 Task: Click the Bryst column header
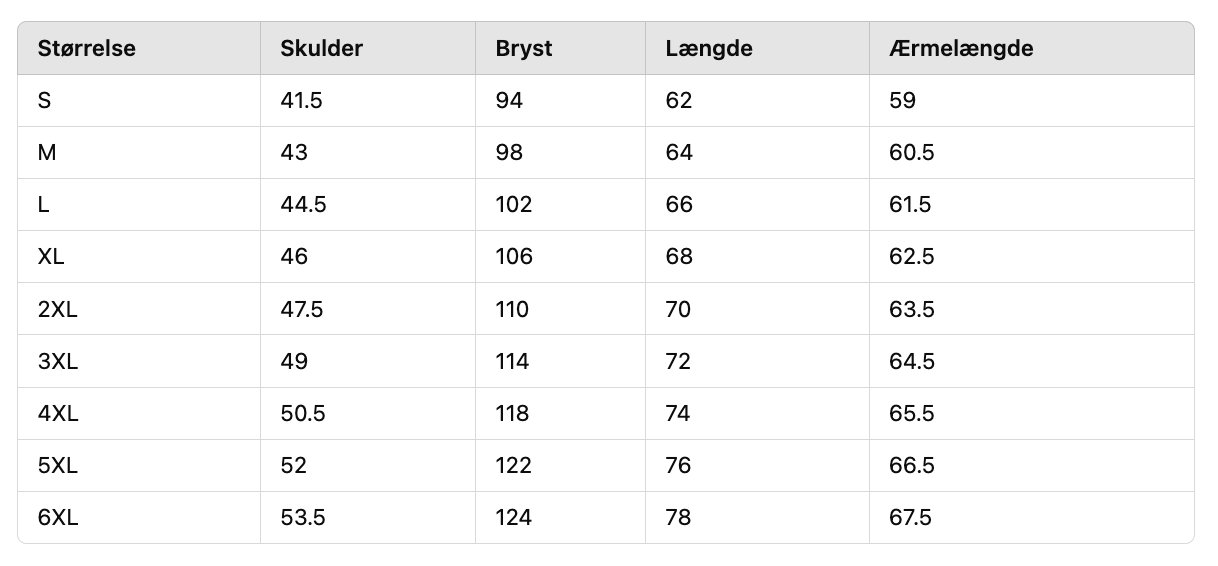(x=524, y=49)
